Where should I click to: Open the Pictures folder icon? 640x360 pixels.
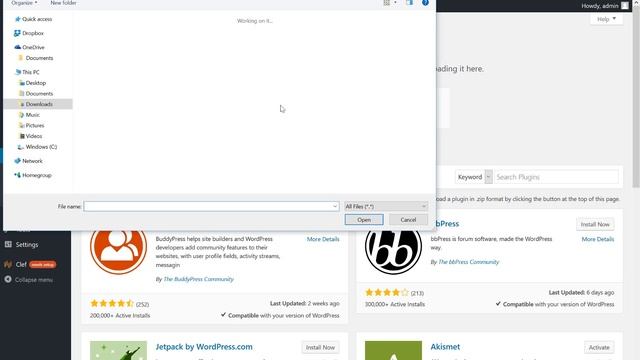click(21, 125)
